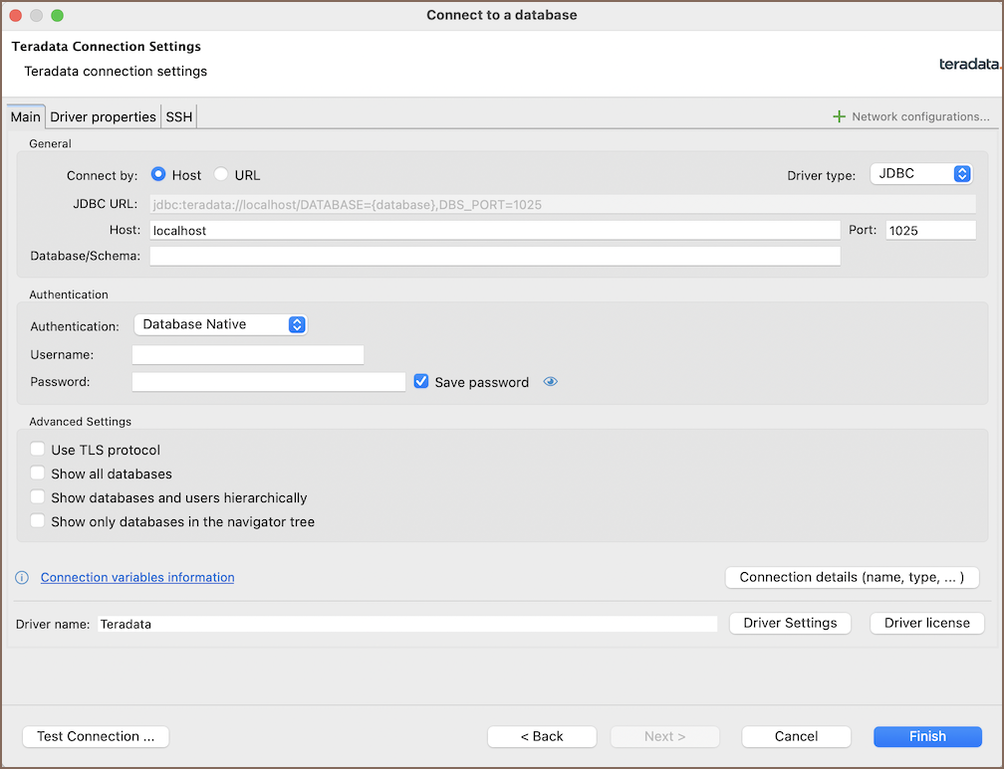The image size is (1004, 769).
Task: Click the green plus Network configurations icon
Action: [x=839, y=117]
